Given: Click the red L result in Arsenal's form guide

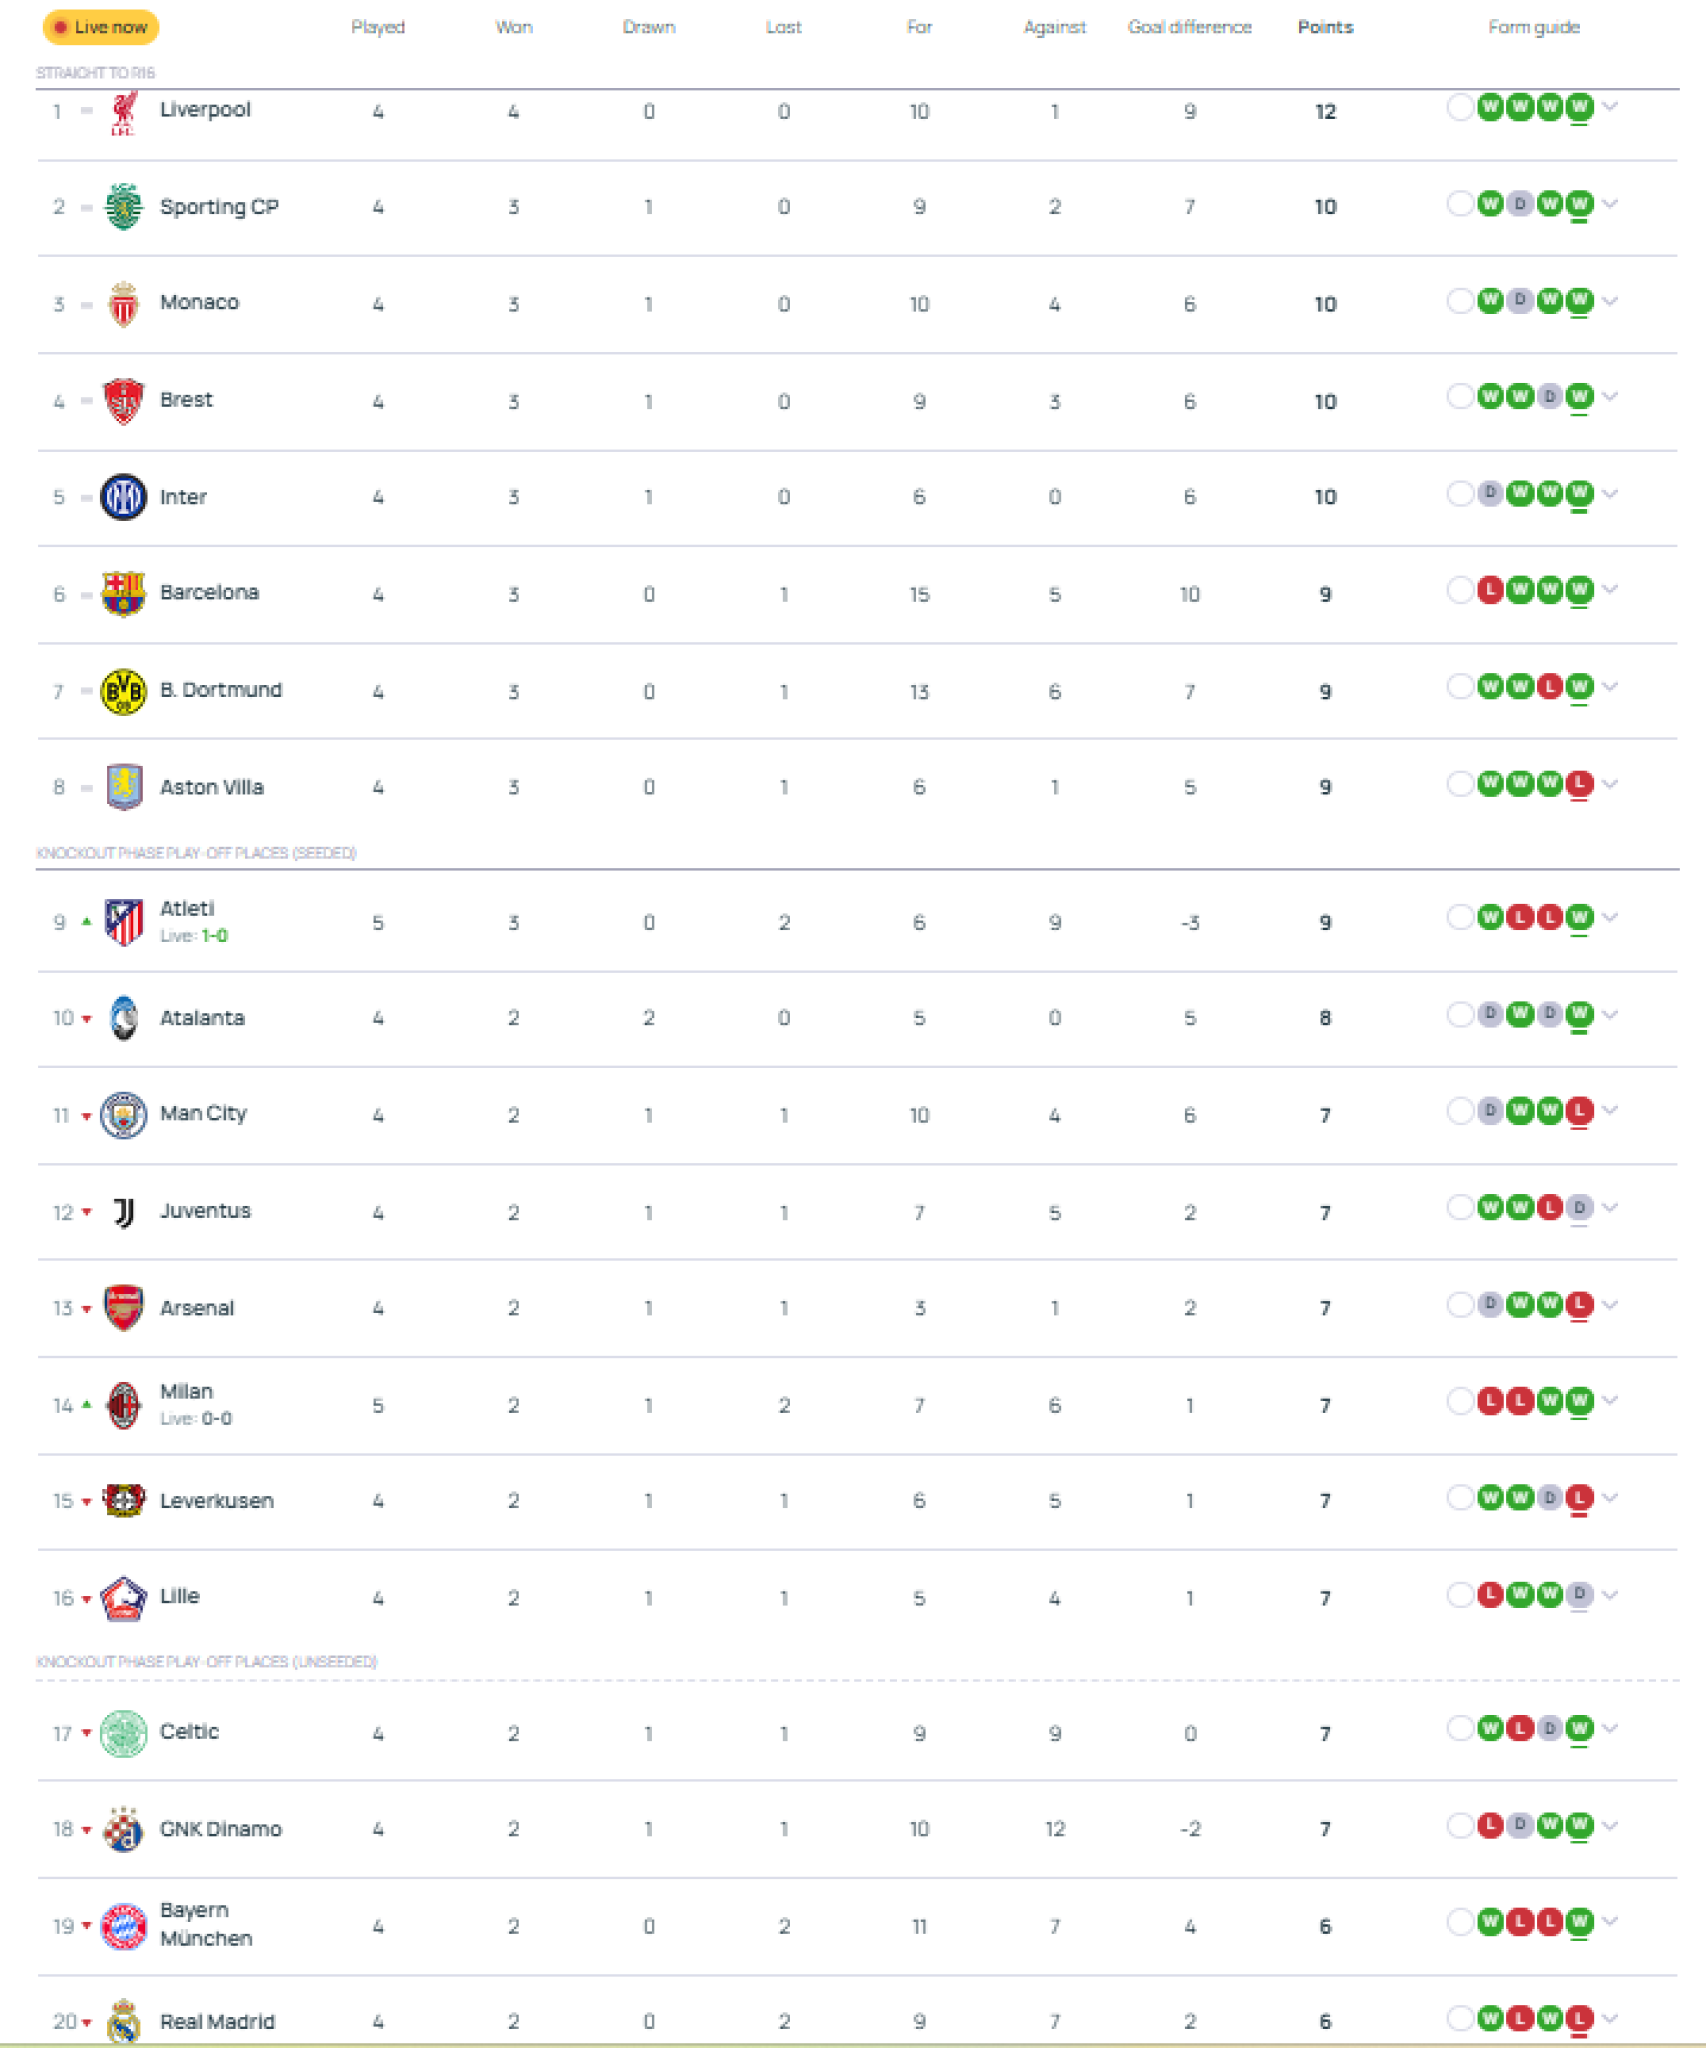Looking at the screenshot, I should pos(1578,1304).
